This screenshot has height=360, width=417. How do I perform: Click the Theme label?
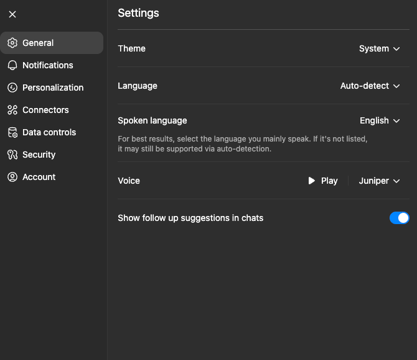click(x=132, y=49)
